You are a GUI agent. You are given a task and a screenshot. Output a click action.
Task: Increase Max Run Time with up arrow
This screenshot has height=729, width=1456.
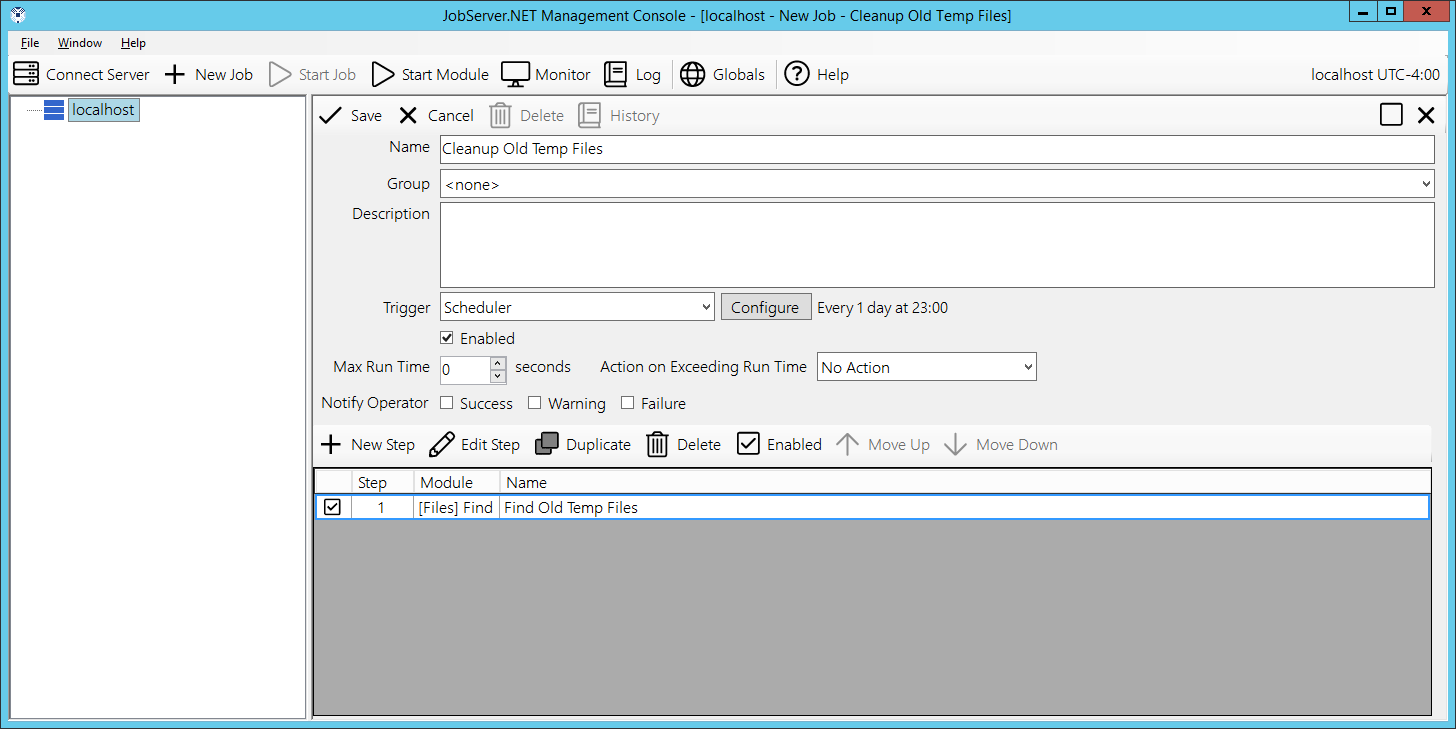pyautogui.click(x=498, y=362)
